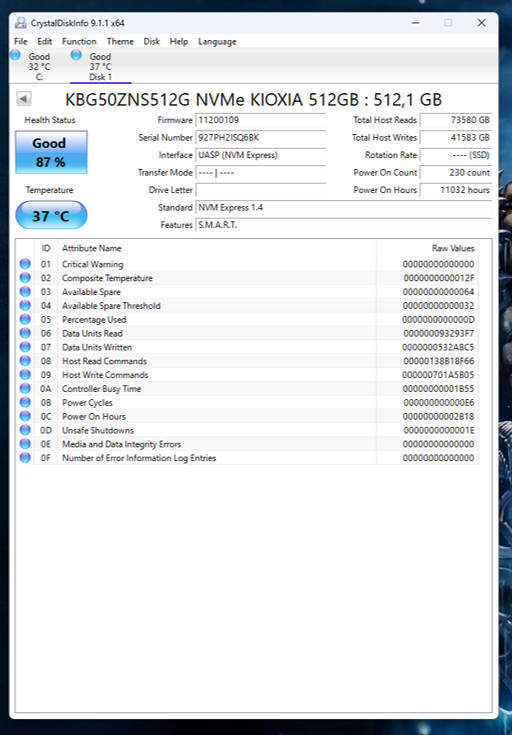
Task: Select the Disk 1 tab
Action: [x=100, y=67]
